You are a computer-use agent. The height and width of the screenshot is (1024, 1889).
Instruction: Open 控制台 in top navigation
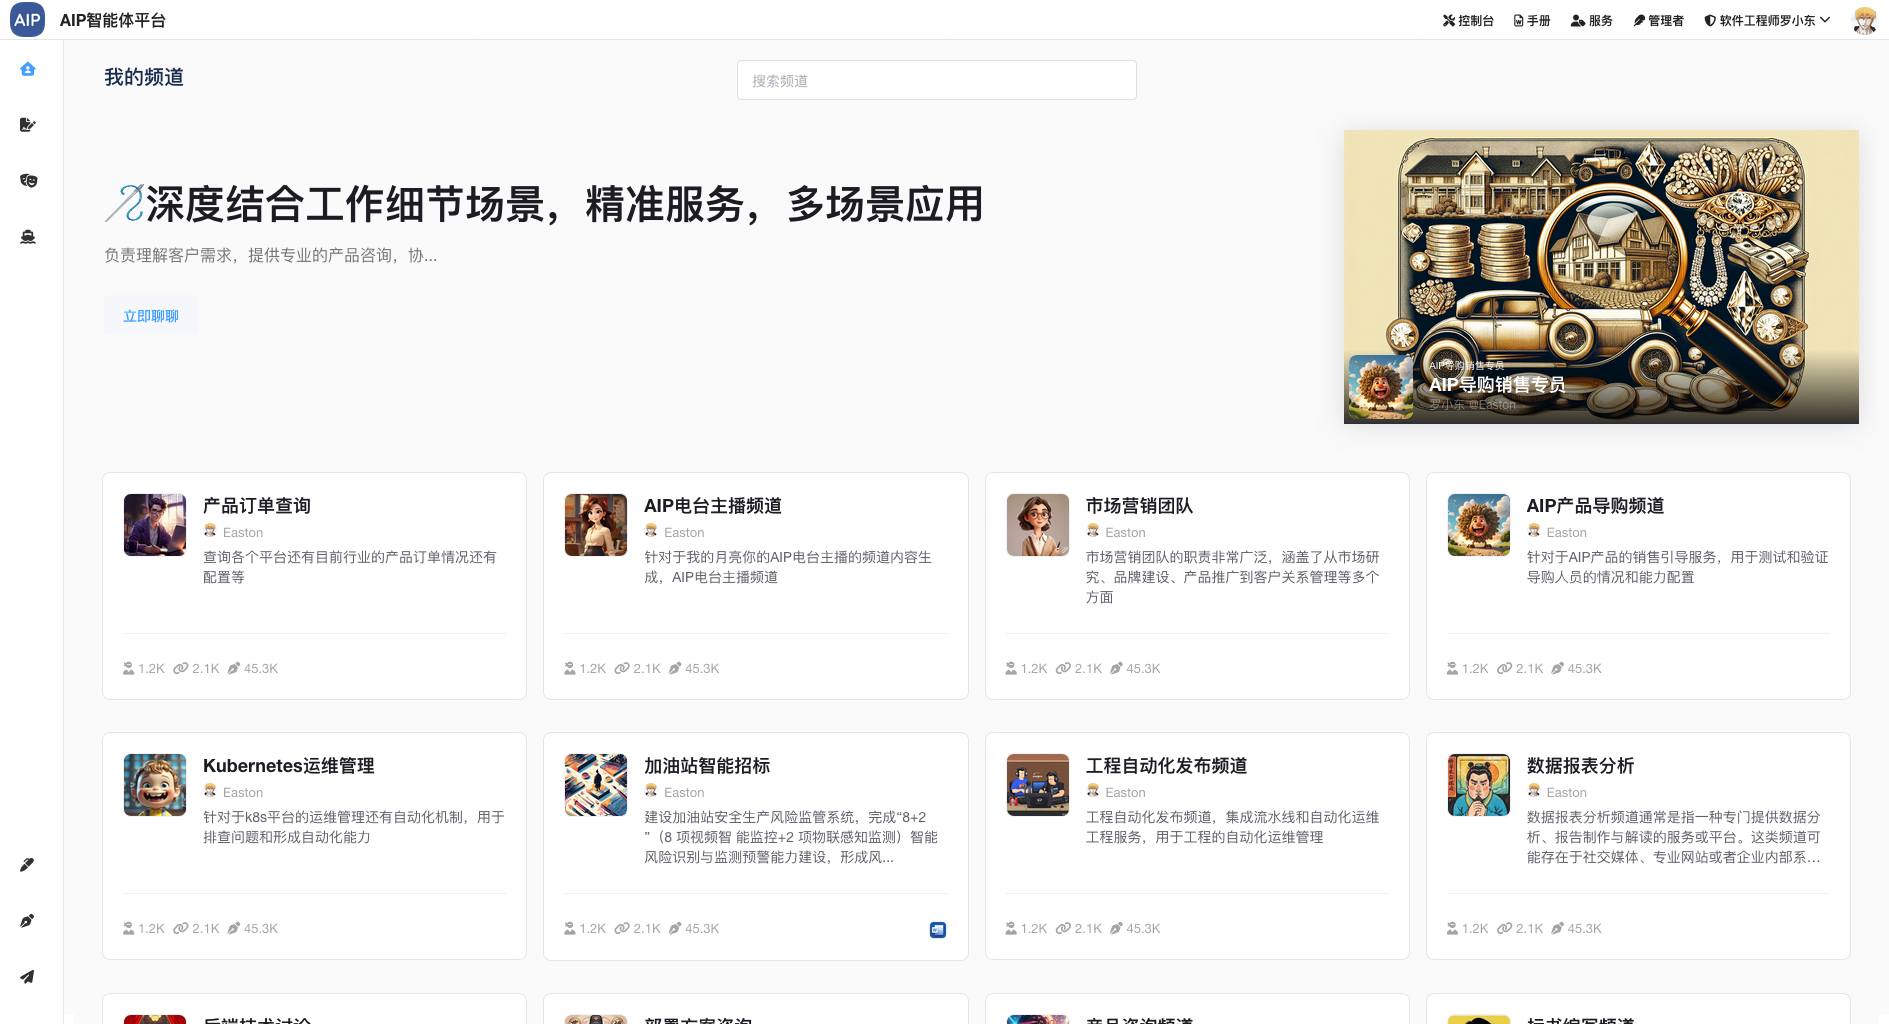(1468, 20)
